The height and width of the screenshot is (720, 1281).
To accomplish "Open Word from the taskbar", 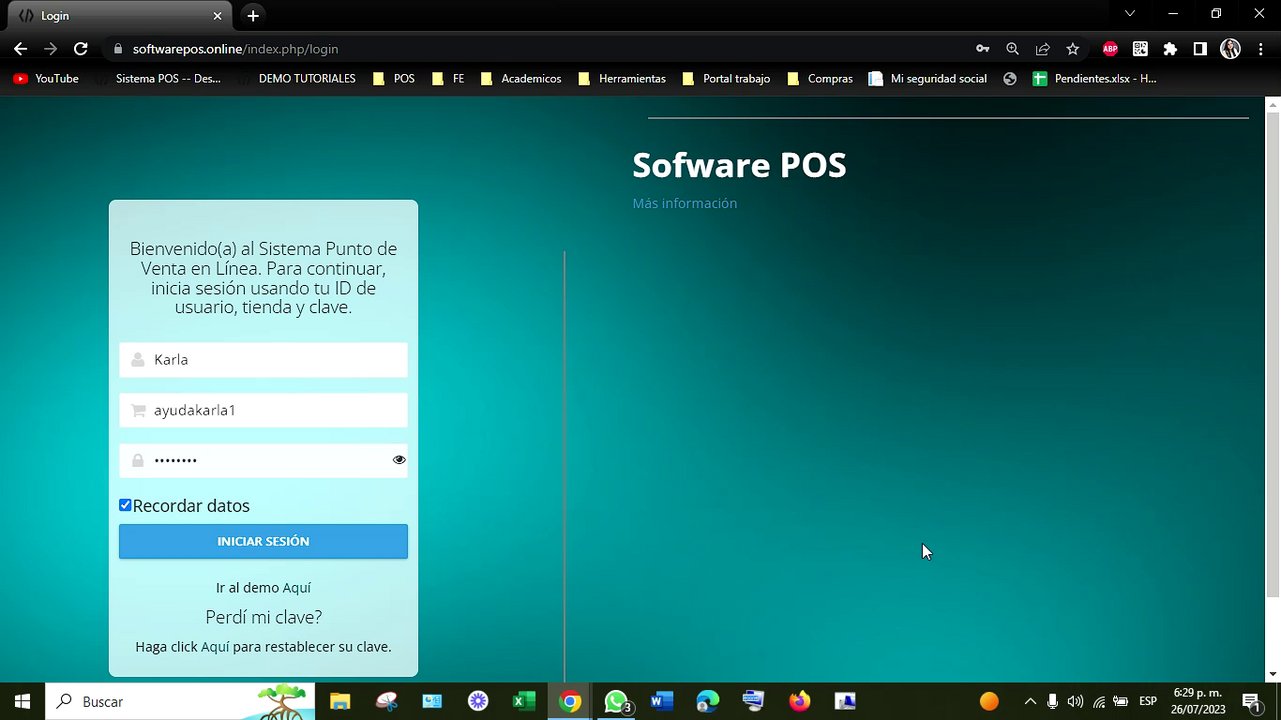I will tap(661, 701).
